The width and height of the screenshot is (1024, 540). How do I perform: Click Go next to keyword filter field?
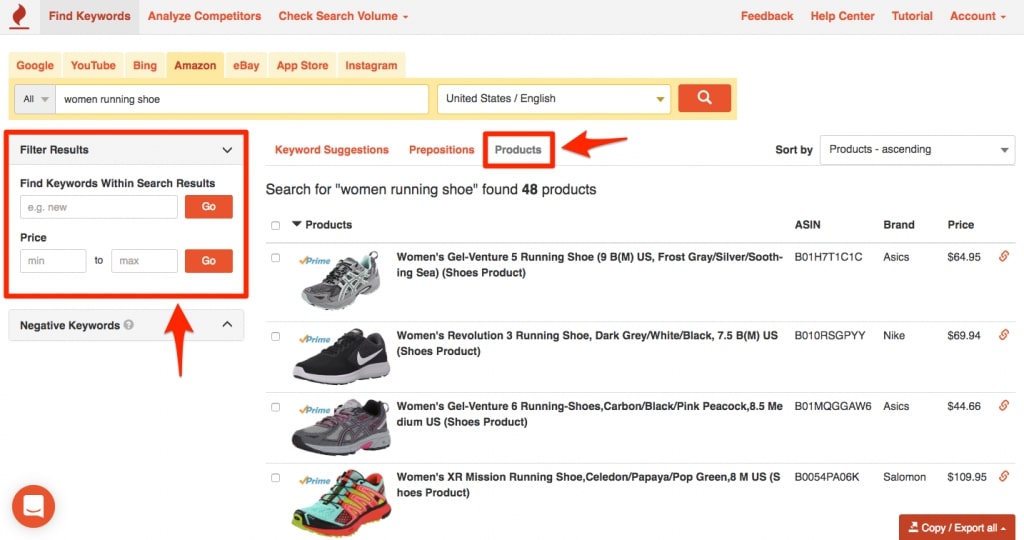tap(208, 206)
